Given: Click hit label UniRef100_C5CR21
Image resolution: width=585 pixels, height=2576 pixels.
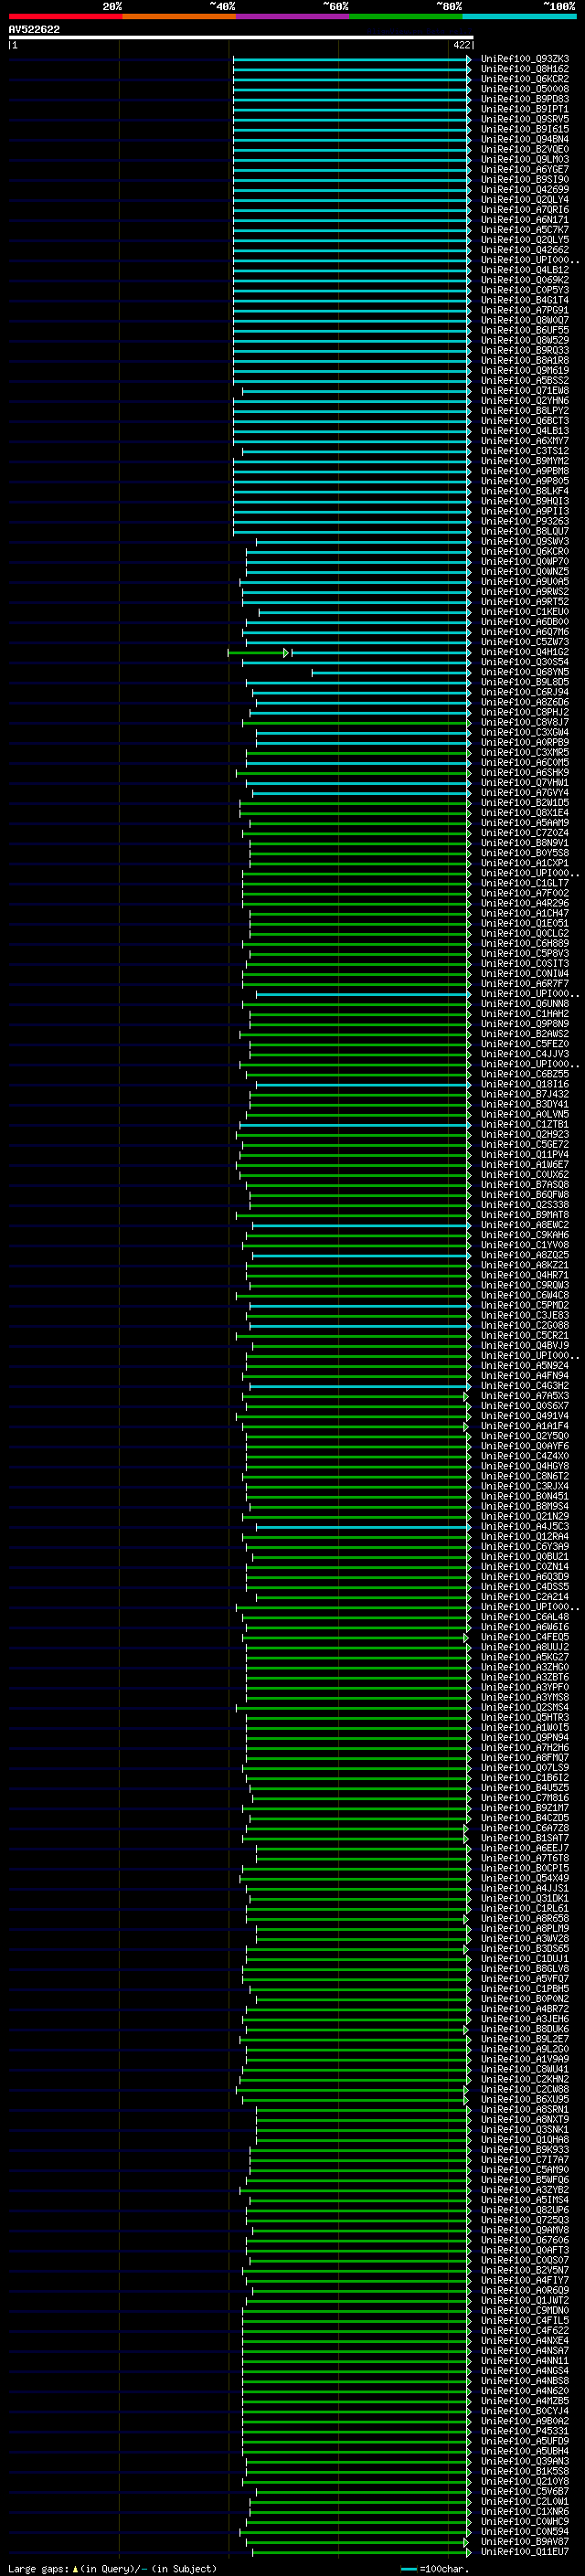Looking at the screenshot, I should tap(525, 1335).
